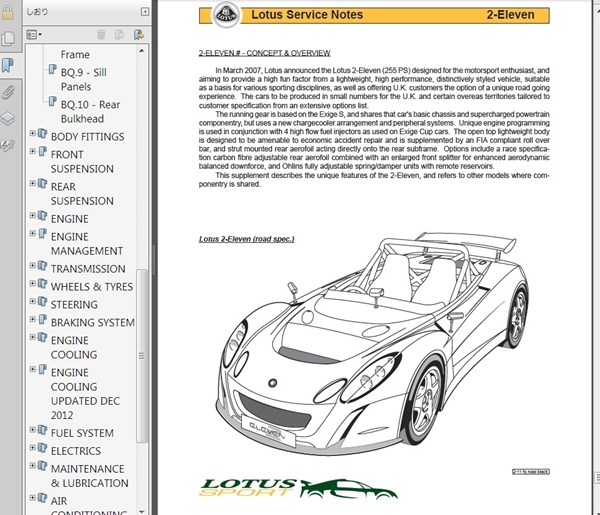Go to the ELECTRICS bookmark
Screen dimensions: 600x515
tap(76, 451)
